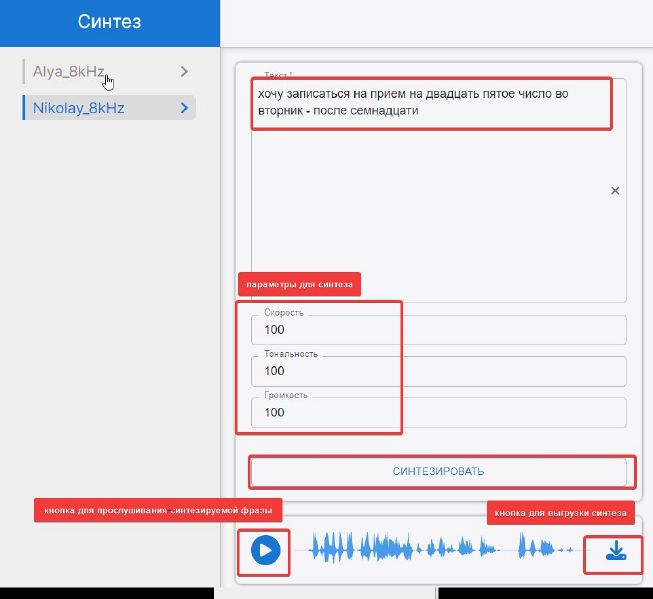Select the Nikolay_8kHz voice
The height and width of the screenshot is (599, 653).
(x=78, y=107)
